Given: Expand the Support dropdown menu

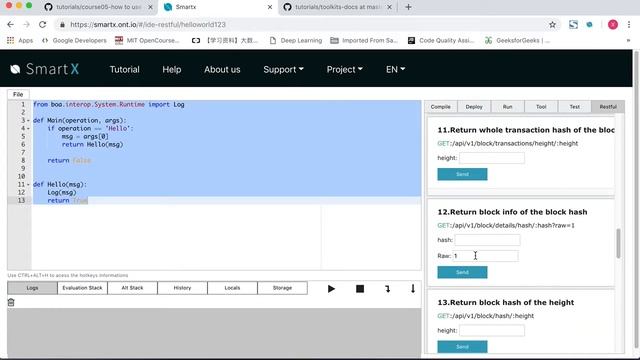Looking at the screenshot, I should point(283,69).
